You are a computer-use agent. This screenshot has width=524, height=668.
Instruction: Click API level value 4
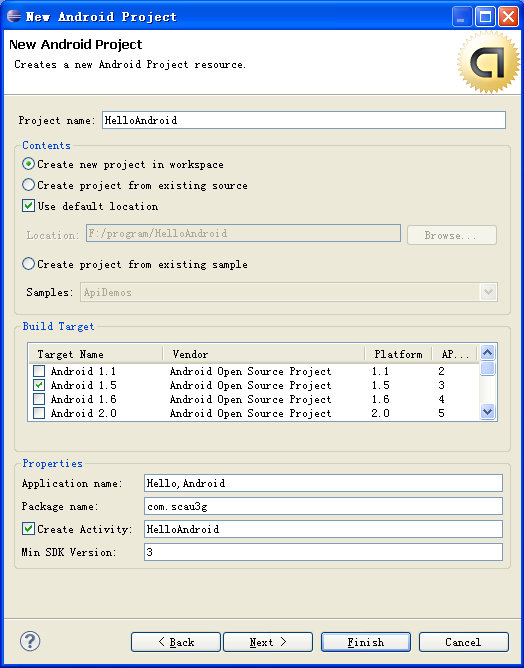441,399
